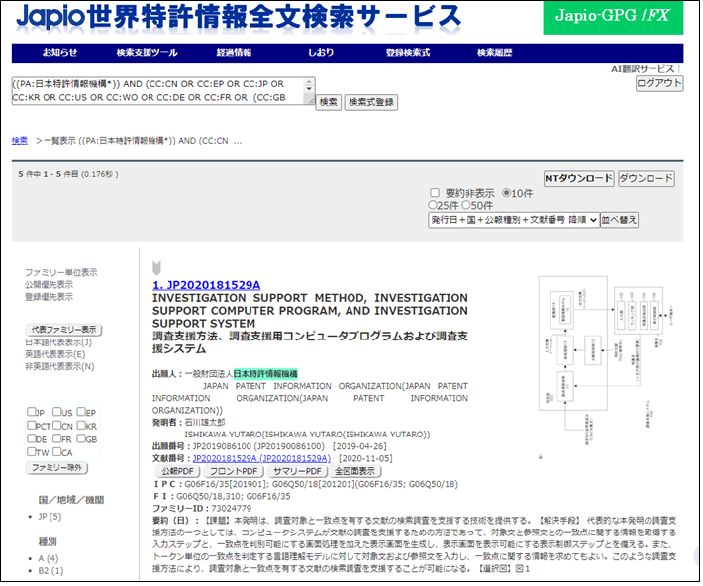Check the PCT checkbox
The image size is (703, 586).
pyautogui.click(x=32, y=426)
